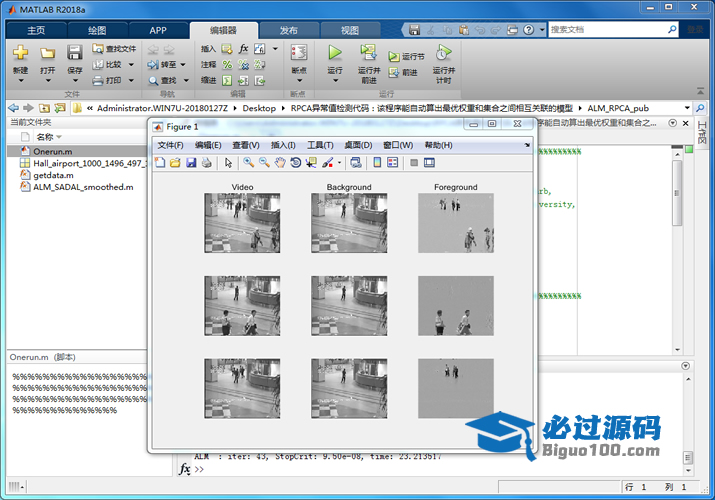This screenshot has height=500, width=715.
Task: Click Hide Plot Tools icon in Figure 1
Action: pos(414,163)
